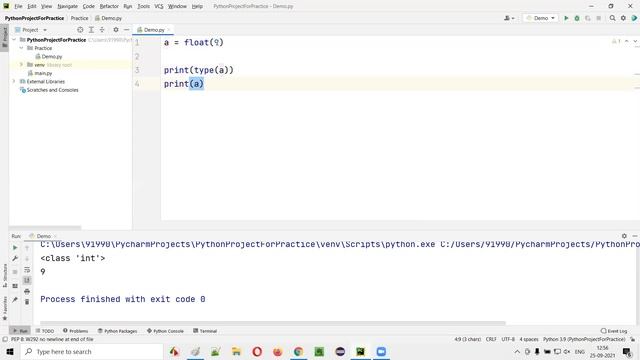The height and width of the screenshot is (360, 640).
Task: Open Refactor menu
Action: pyautogui.click(x=109, y=6)
